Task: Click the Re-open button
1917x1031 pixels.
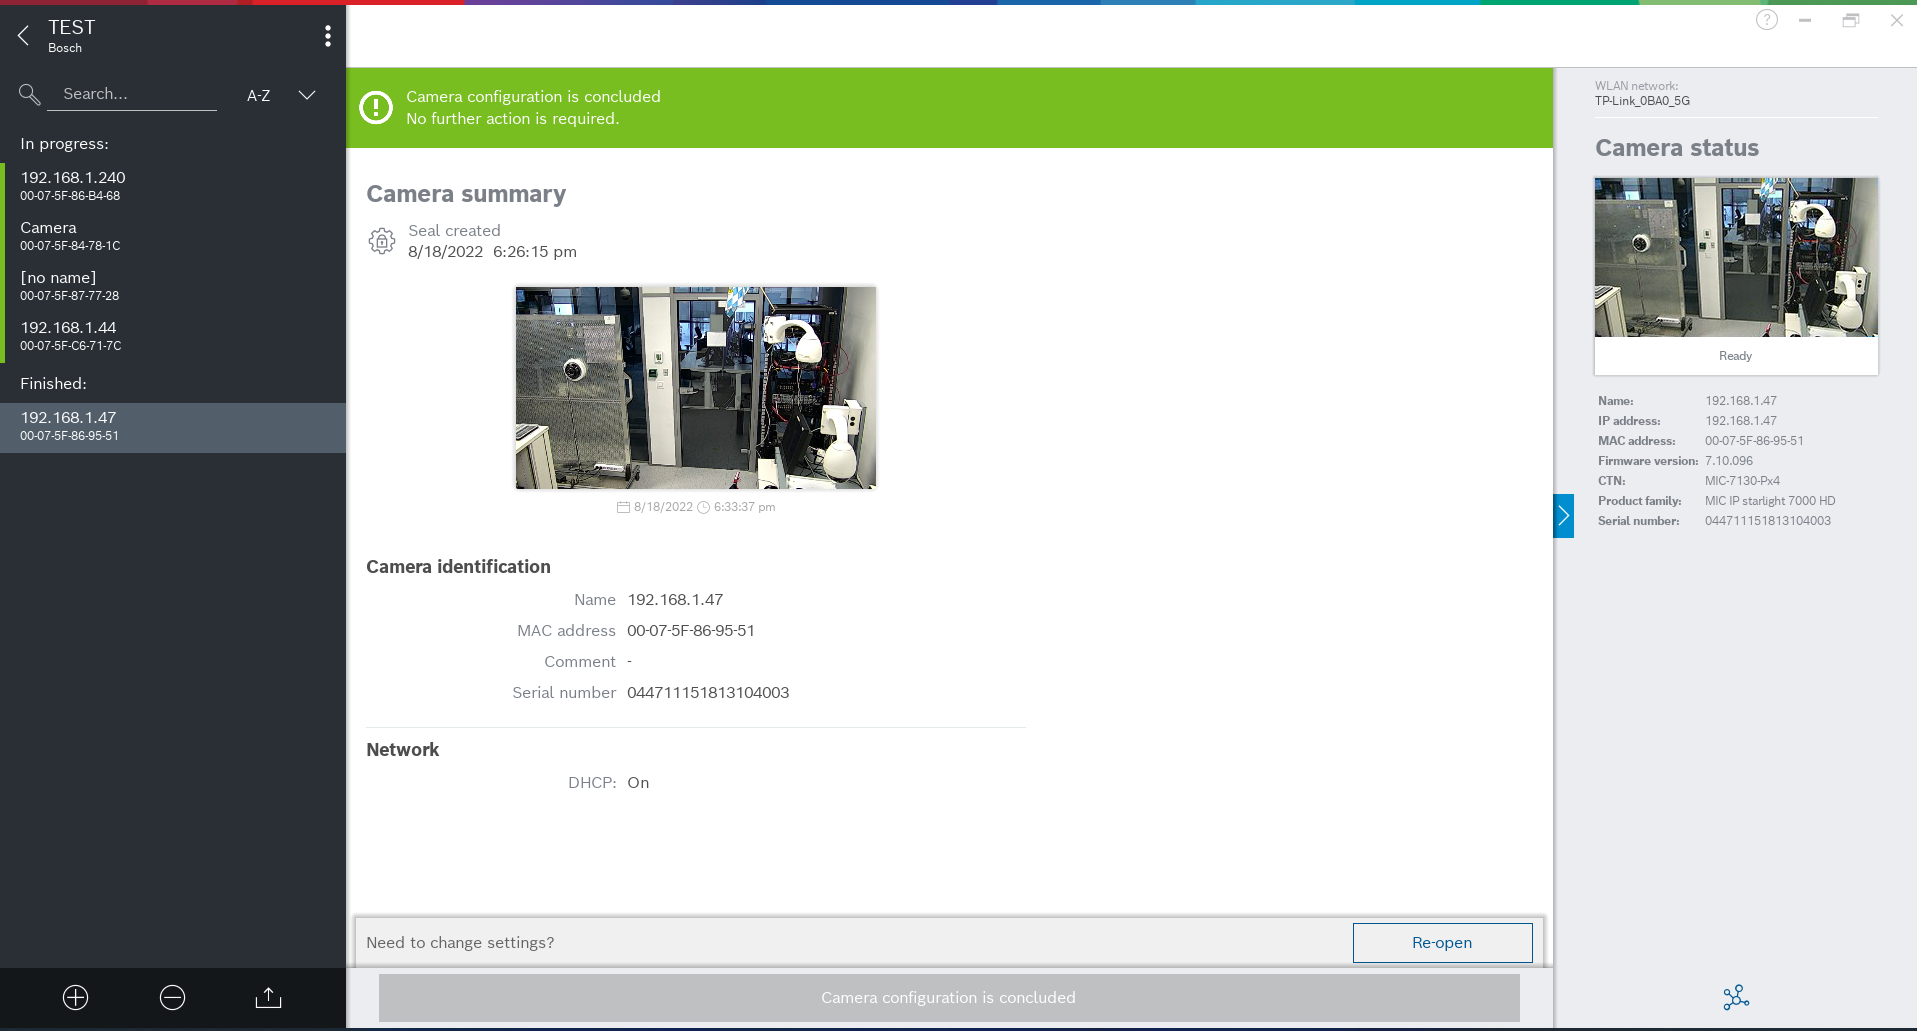Action: tap(1441, 942)
